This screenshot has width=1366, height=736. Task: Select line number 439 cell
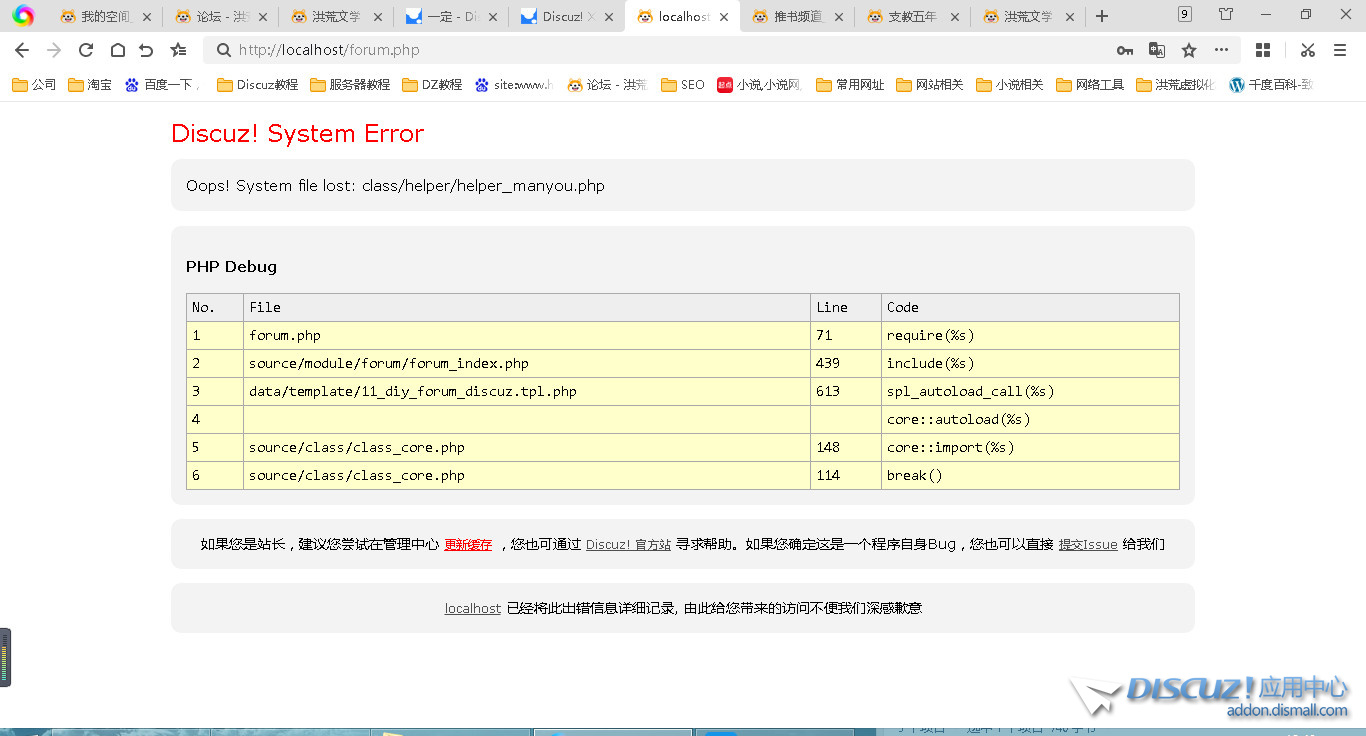coord(845,363)
